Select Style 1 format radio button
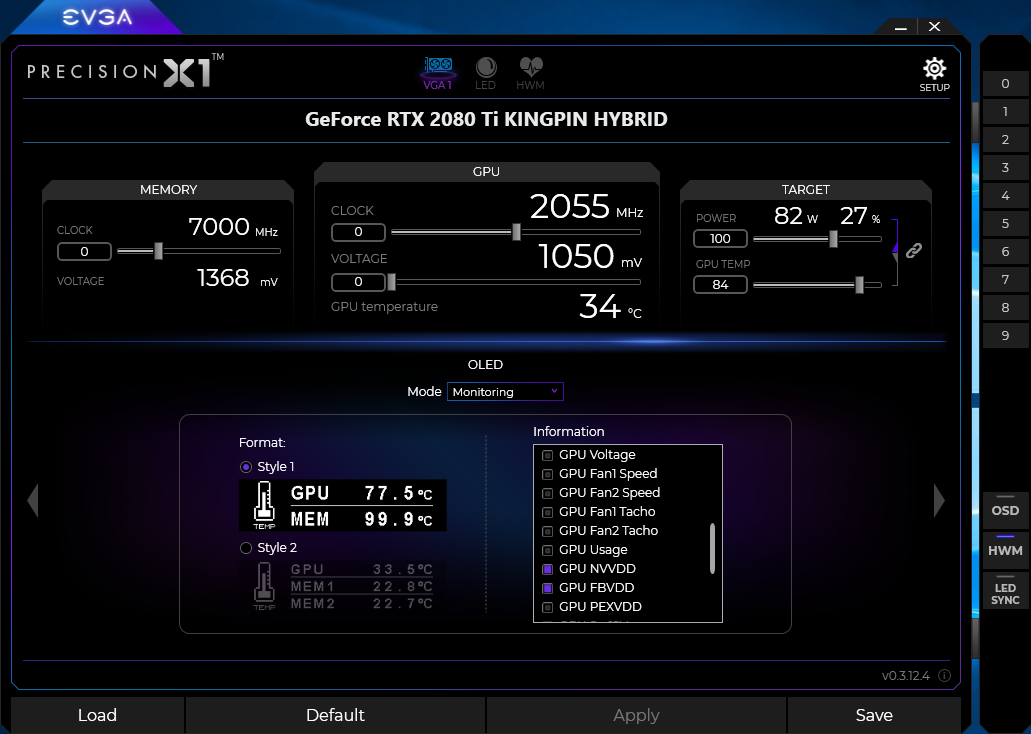The image size is (1031, 734). (246, 467)
